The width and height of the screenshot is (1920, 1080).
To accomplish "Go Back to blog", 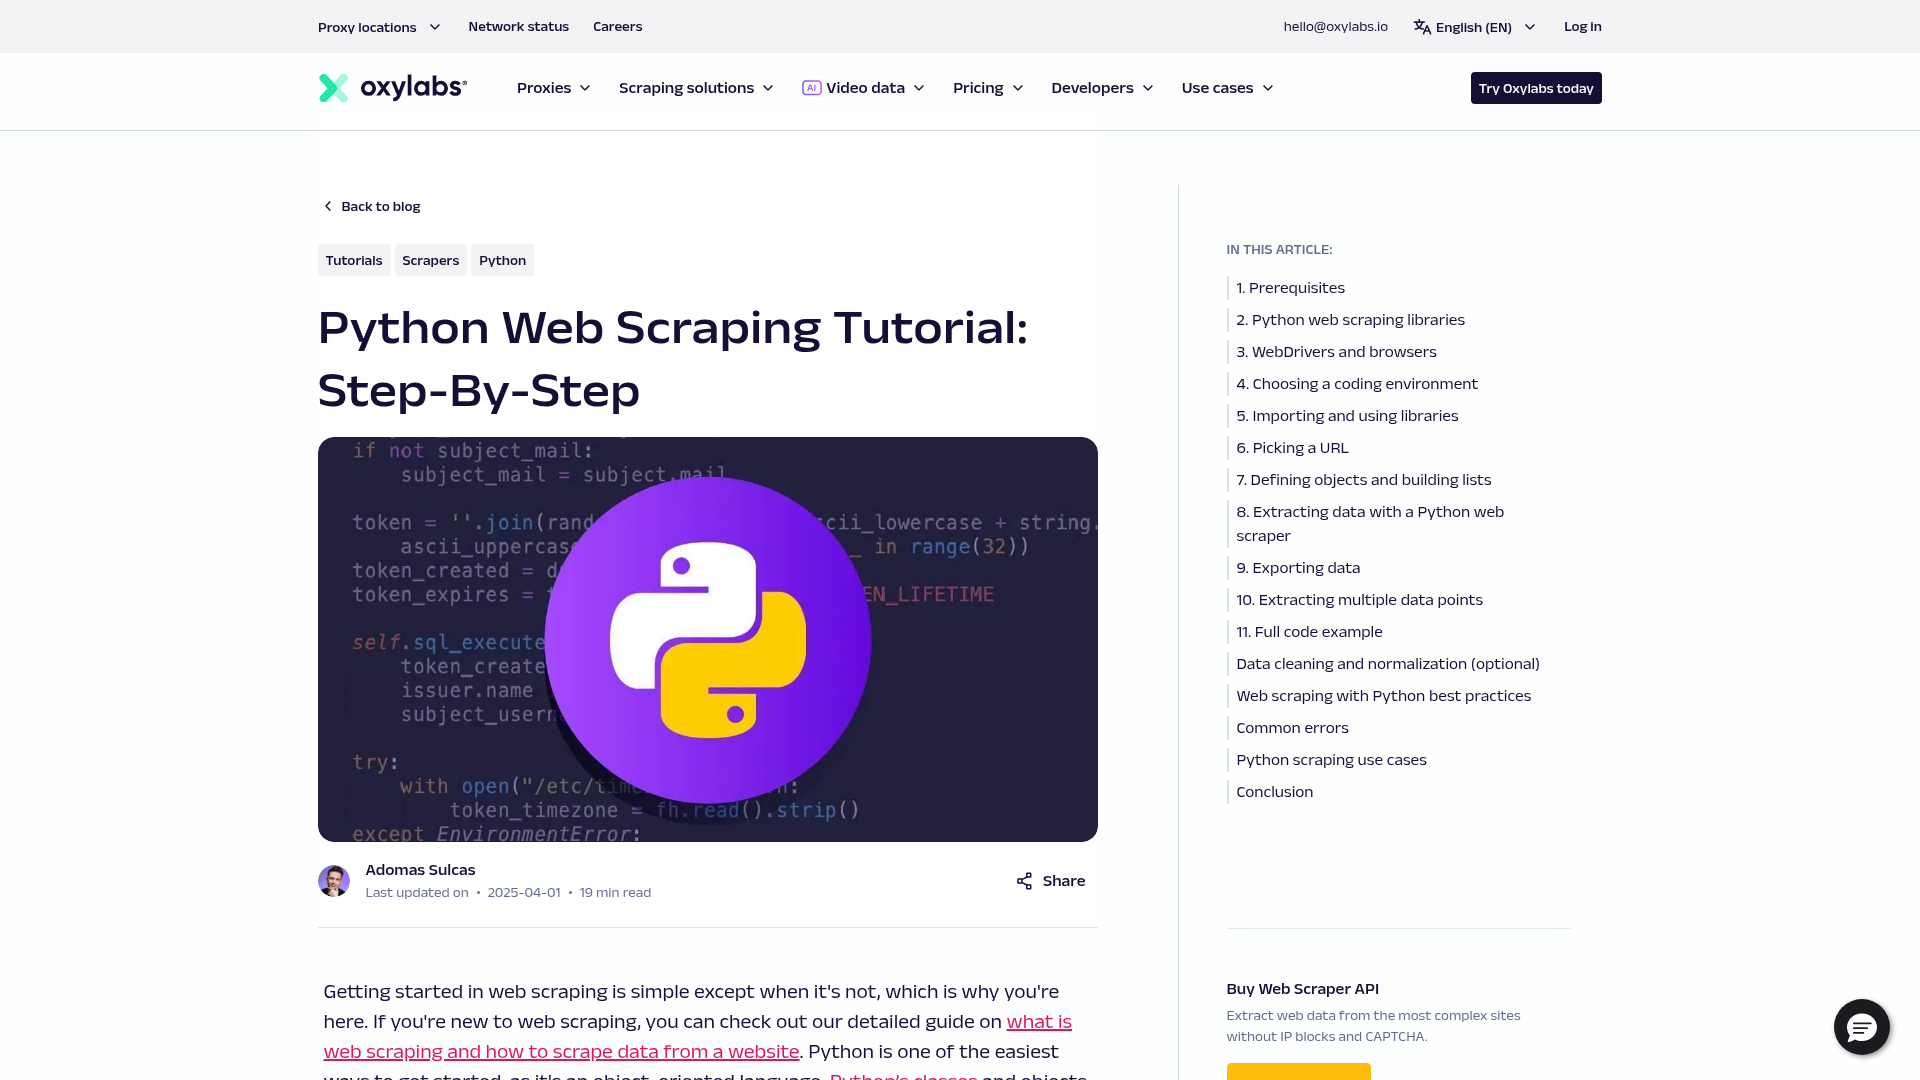I will [370, 206].
